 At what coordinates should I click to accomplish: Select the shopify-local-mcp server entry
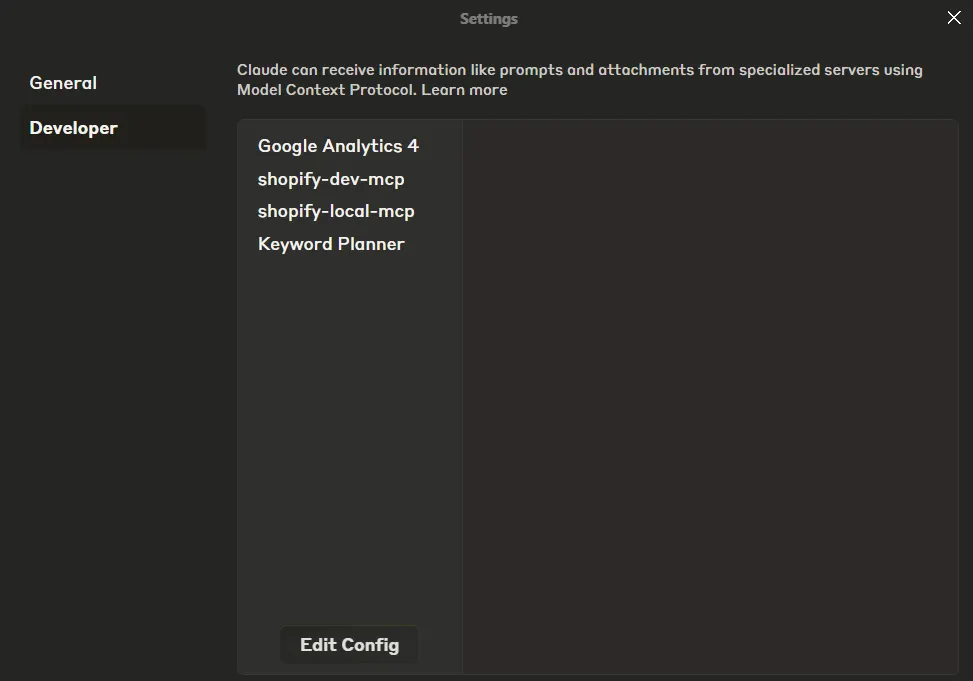(336, 211)
